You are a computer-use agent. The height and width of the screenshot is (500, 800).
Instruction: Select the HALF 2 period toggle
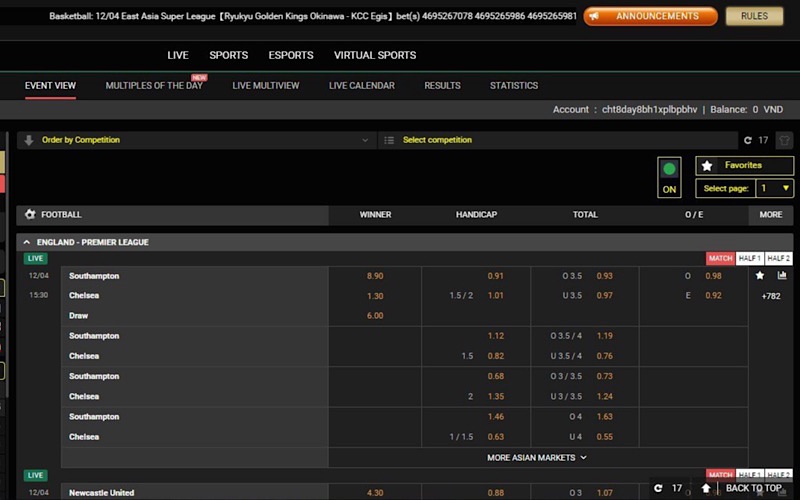point(779,259)
